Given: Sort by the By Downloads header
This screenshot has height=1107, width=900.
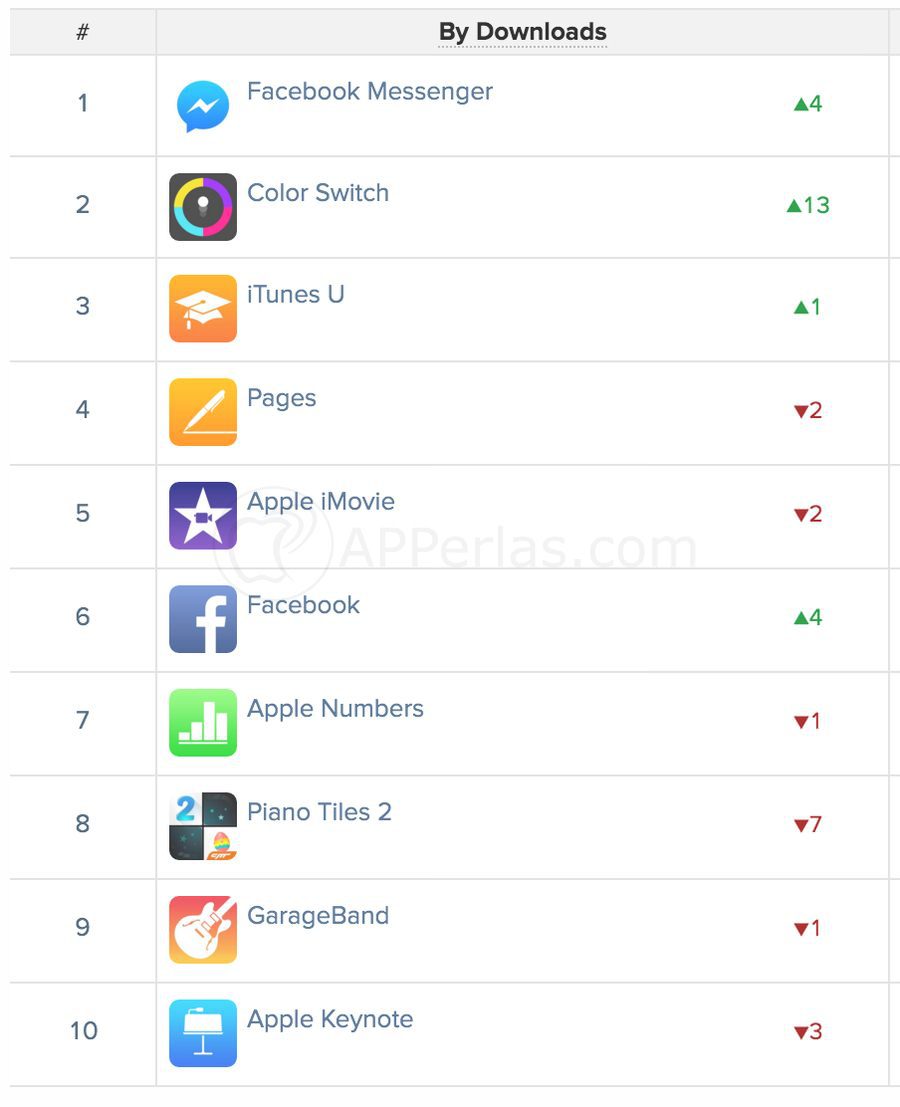Looking at the screenshot, I should click(x=522, y=32).
